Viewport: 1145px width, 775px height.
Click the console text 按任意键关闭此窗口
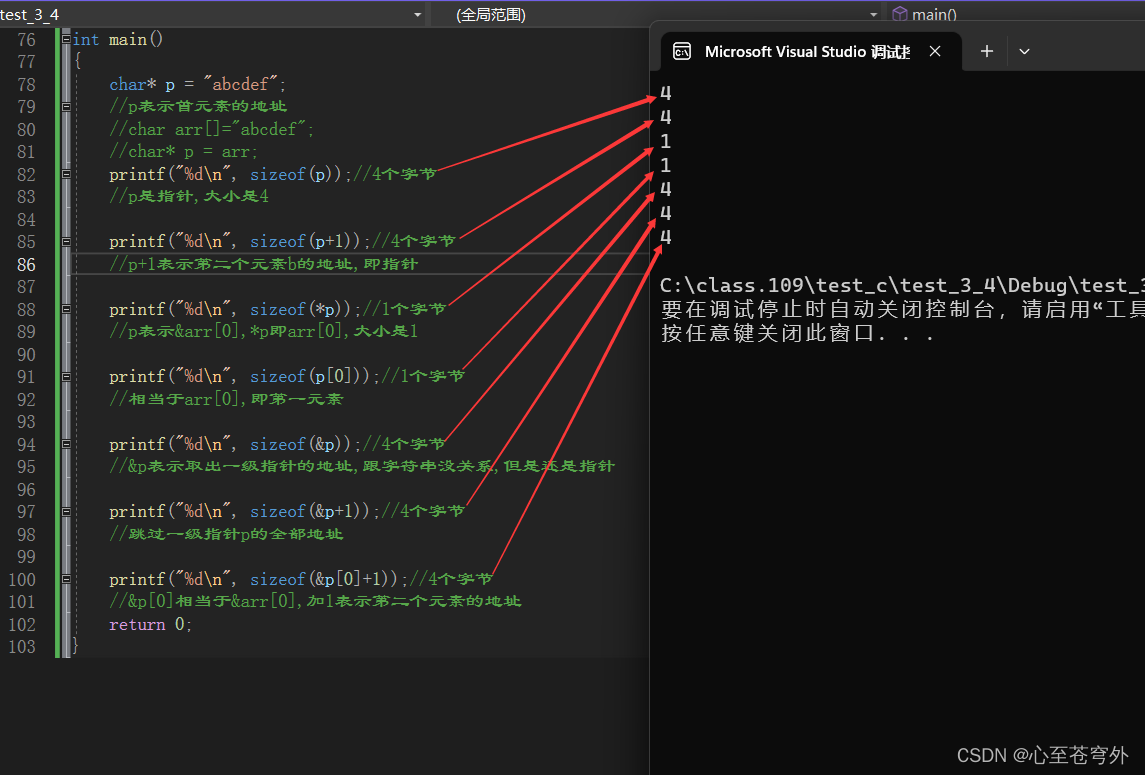click(x=797, y=334)
